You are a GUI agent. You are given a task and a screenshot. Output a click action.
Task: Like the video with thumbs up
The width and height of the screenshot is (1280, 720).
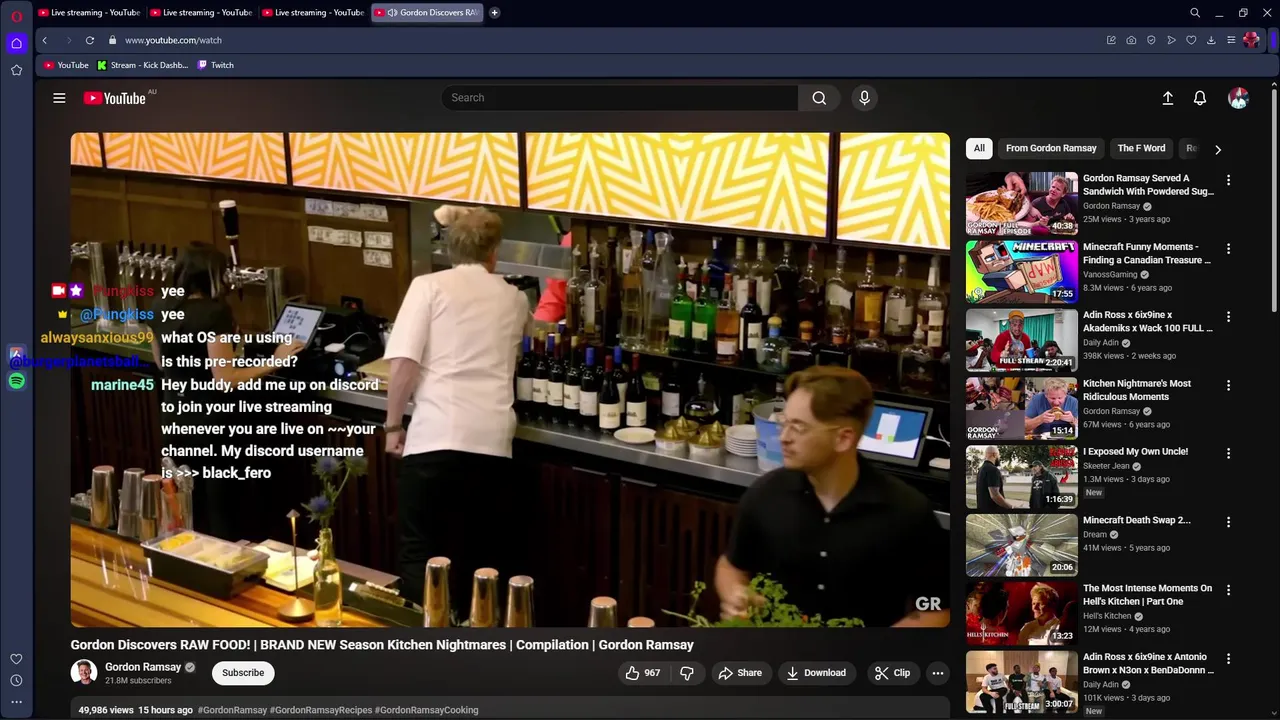[642, 673]
